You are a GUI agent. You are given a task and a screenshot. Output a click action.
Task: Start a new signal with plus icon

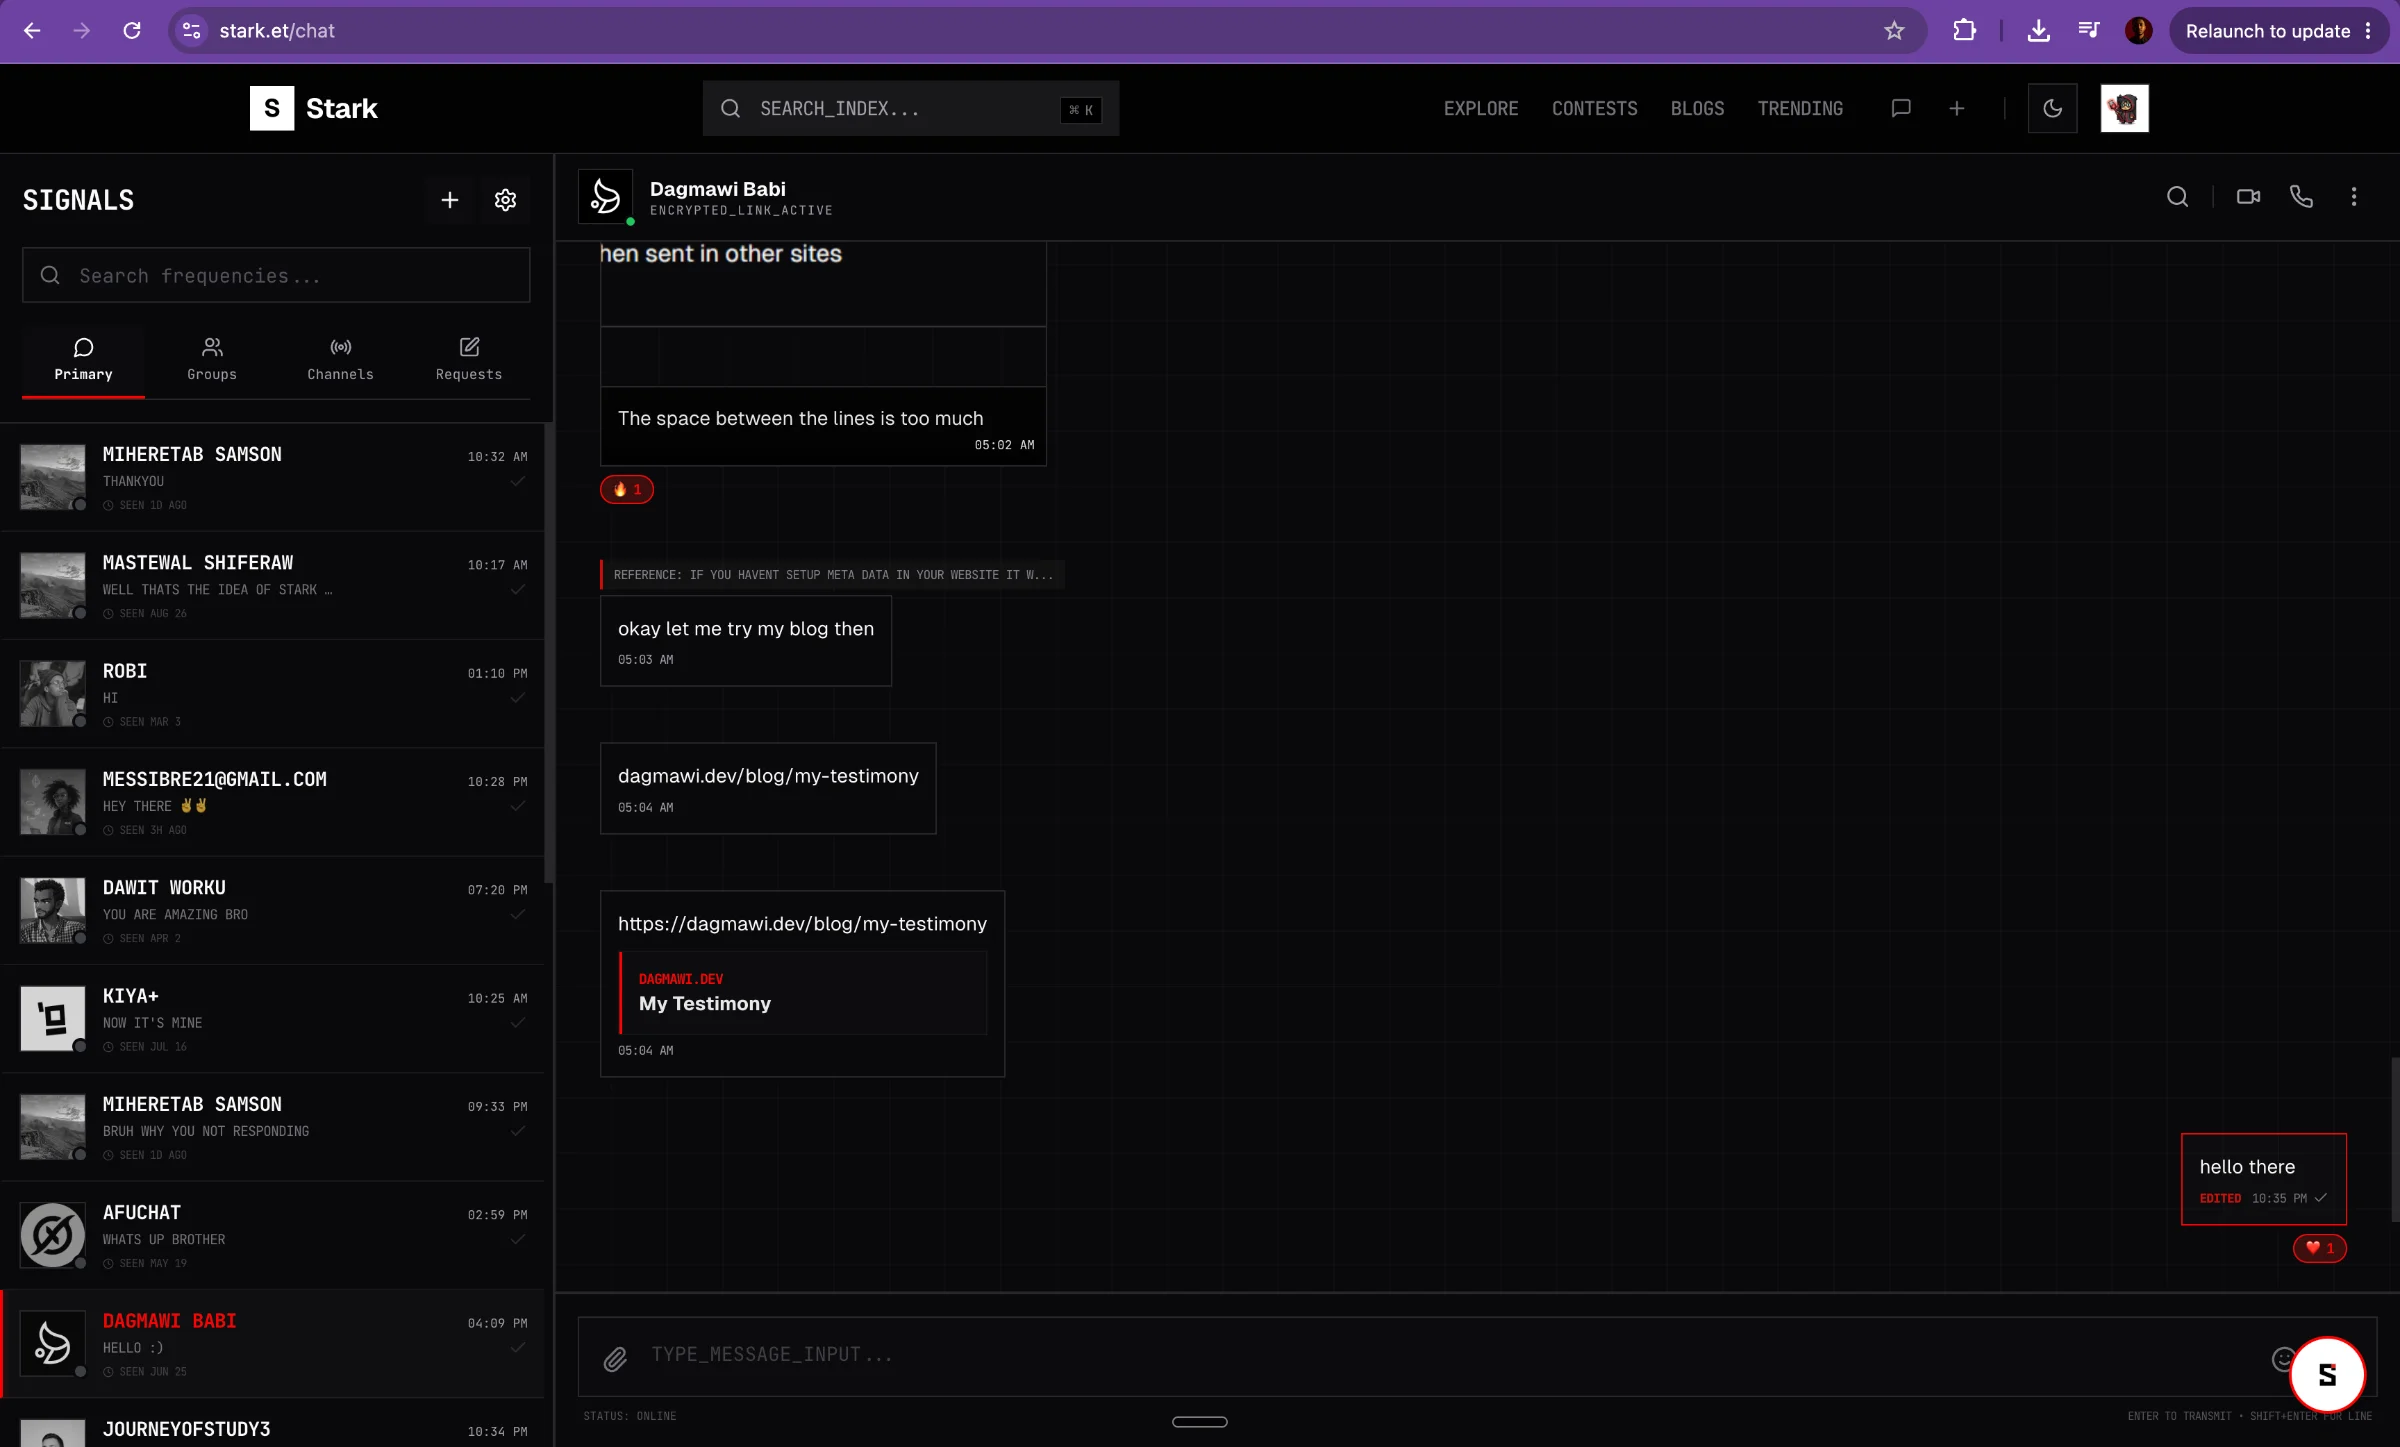pyautogui.click(x=450, y=200)
